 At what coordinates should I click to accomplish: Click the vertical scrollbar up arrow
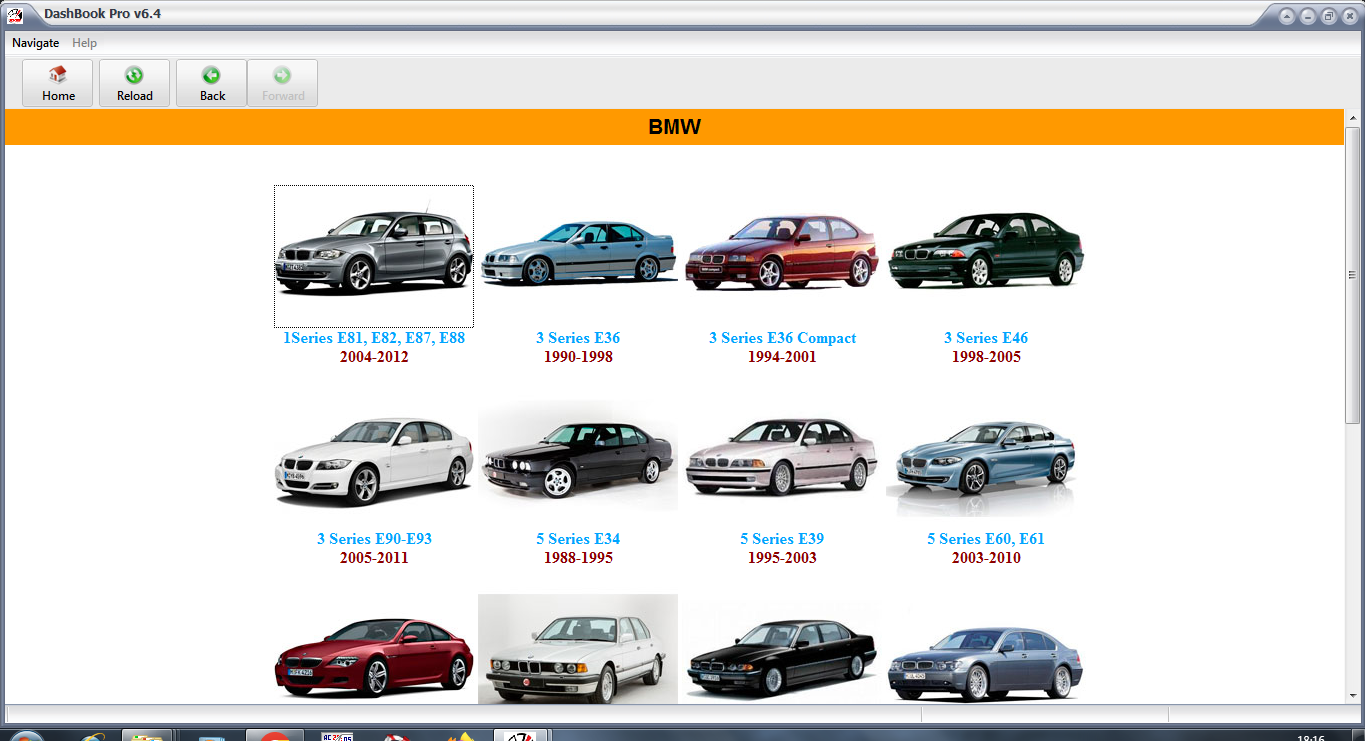[1352, 118]
